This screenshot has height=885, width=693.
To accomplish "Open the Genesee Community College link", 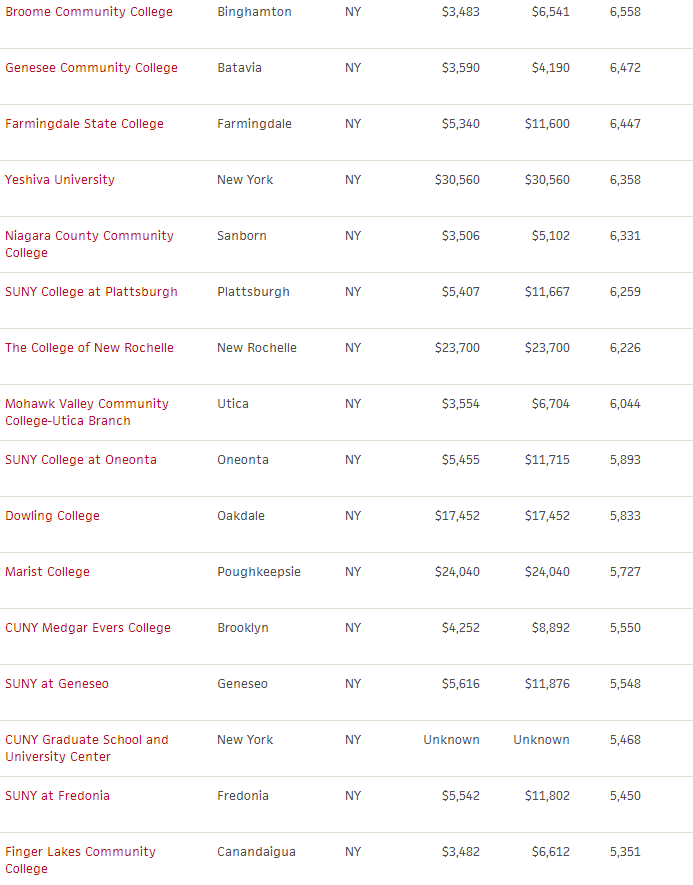I will point(91,68).
